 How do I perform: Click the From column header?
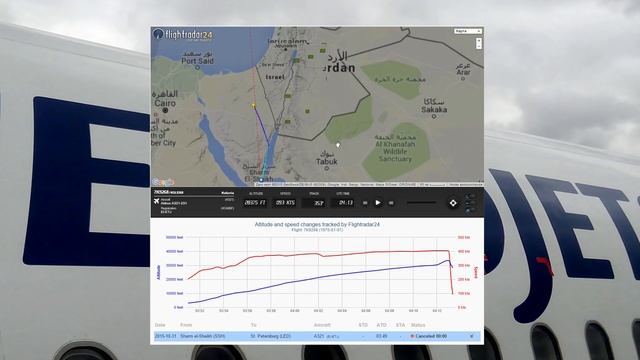[186, 325]
